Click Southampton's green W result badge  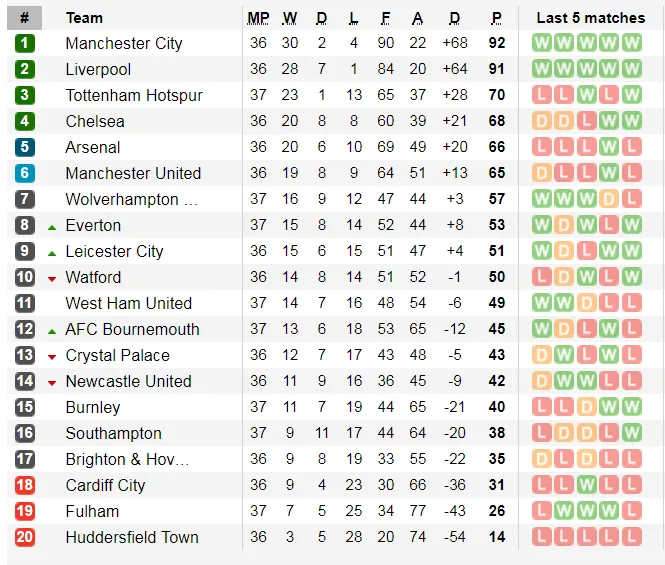click(x=631, y=433)
